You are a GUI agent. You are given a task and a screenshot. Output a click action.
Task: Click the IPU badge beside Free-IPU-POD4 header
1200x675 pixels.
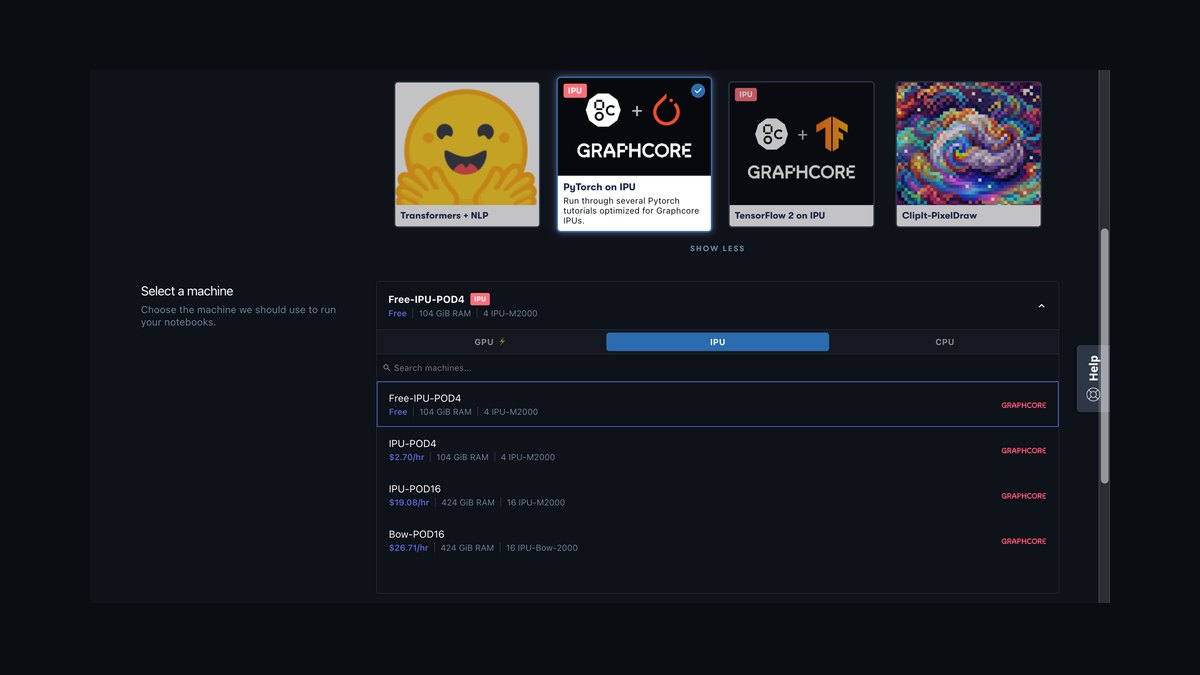click(x=481, y=299)
